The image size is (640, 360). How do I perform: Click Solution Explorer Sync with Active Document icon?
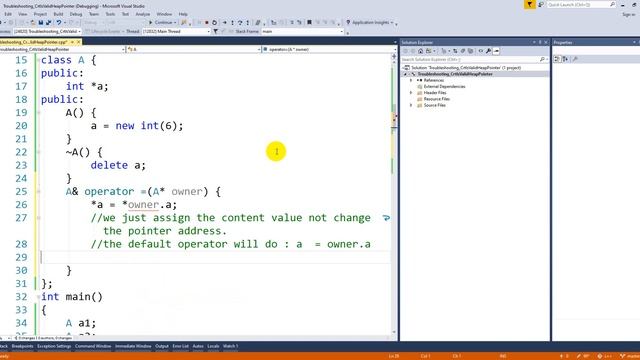pos(455,51)
